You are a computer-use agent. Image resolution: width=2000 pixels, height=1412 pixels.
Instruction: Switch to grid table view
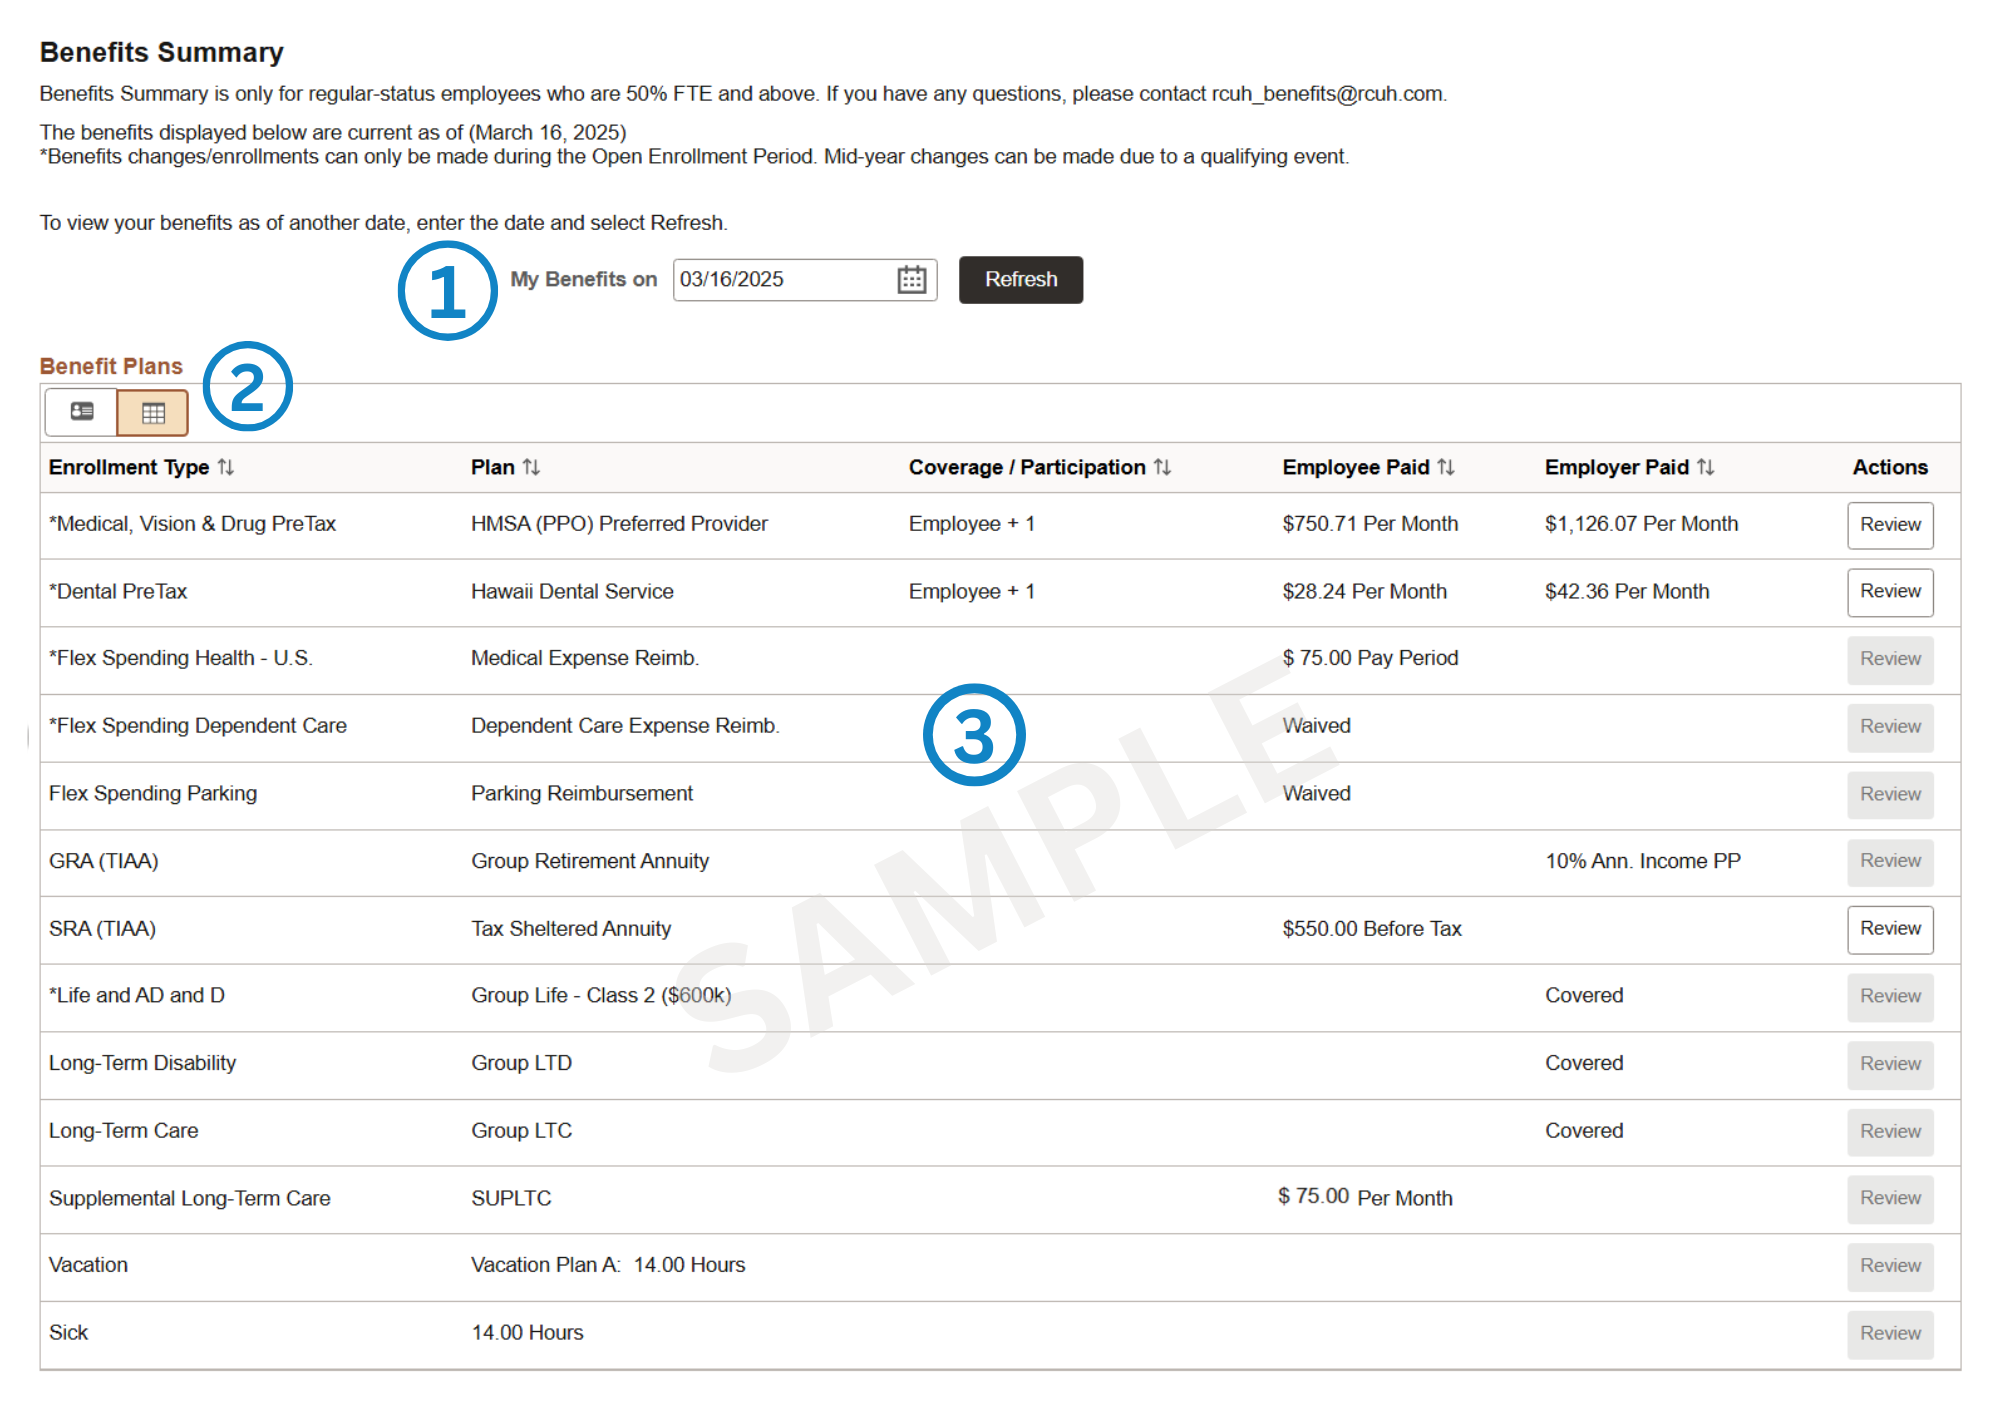153,413
